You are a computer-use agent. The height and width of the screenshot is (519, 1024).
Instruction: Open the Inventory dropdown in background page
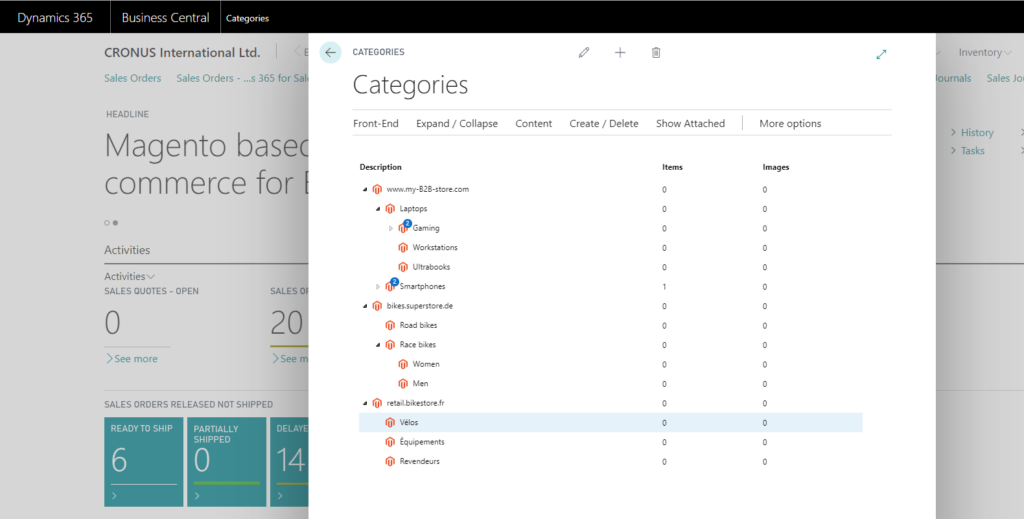[x=984, y=52]
